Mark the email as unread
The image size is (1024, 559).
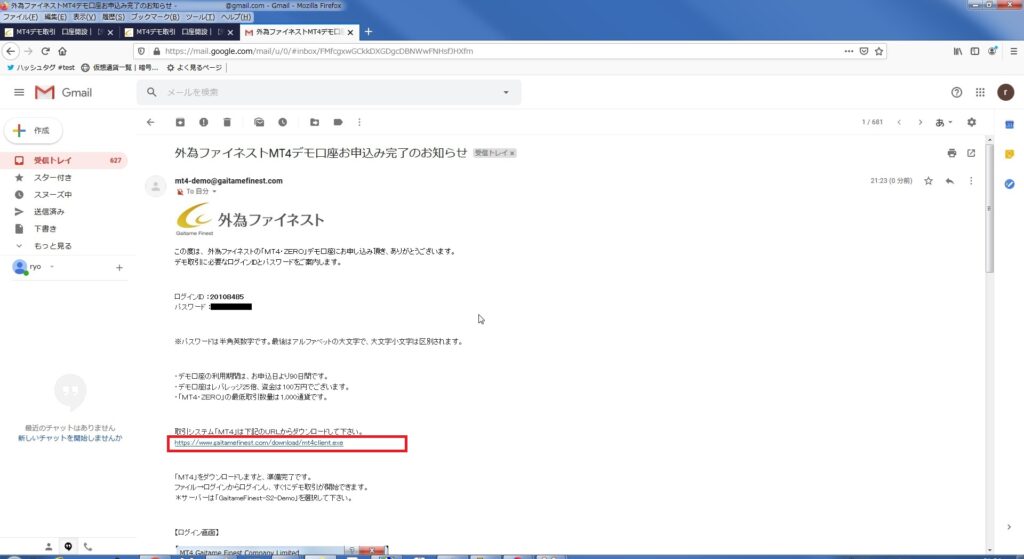(259, 122)
